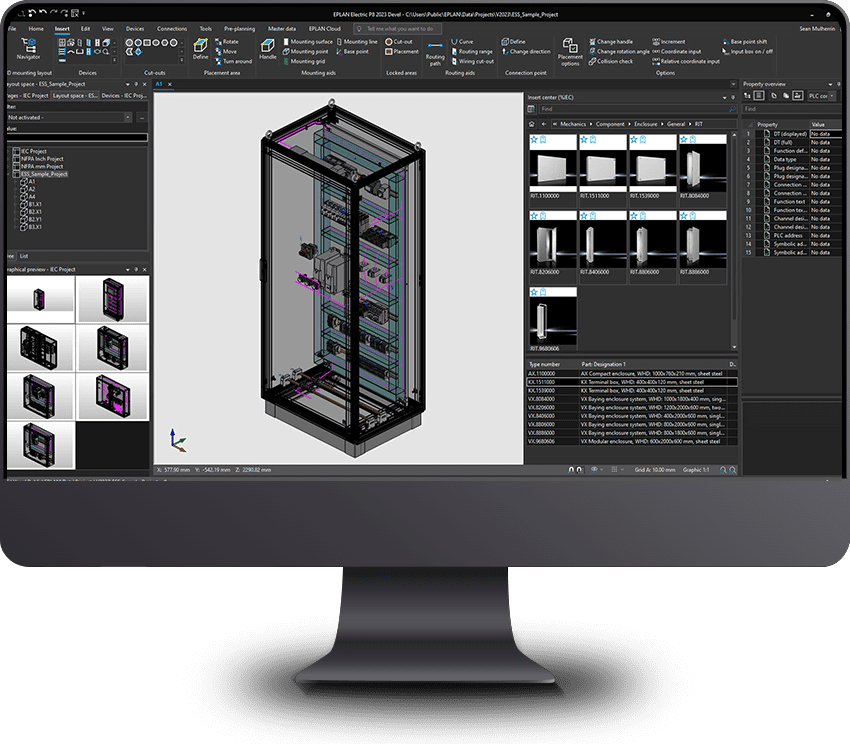The height and width of the screenshot is (744, 850).
Task: Select row VX.9680606 Modular enclosure
Action: (632, 441)
